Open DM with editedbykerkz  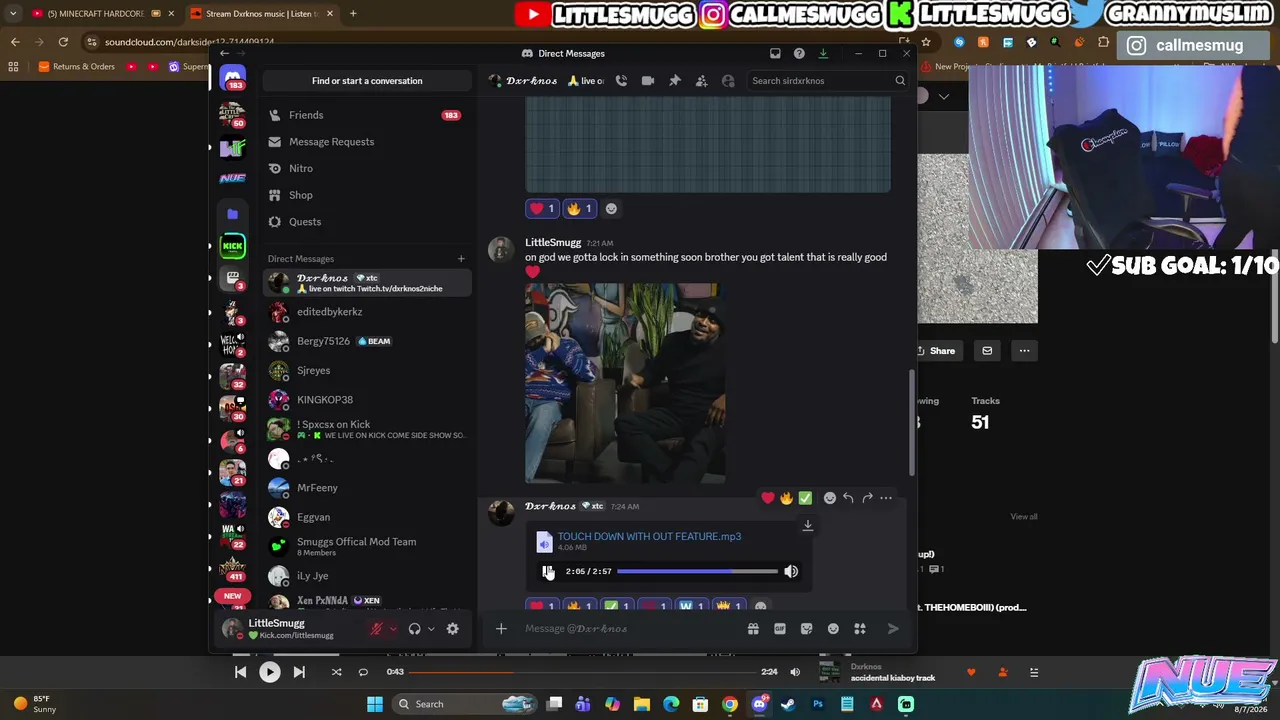(x=366, y=312)
